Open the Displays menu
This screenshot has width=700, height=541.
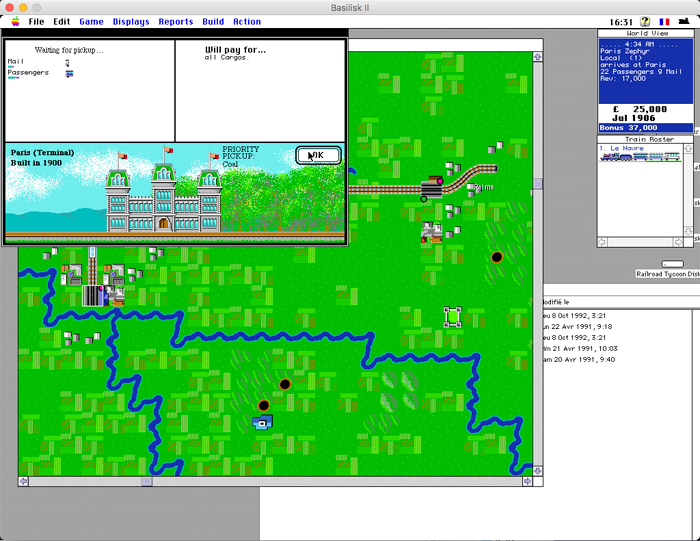(131, 21)
